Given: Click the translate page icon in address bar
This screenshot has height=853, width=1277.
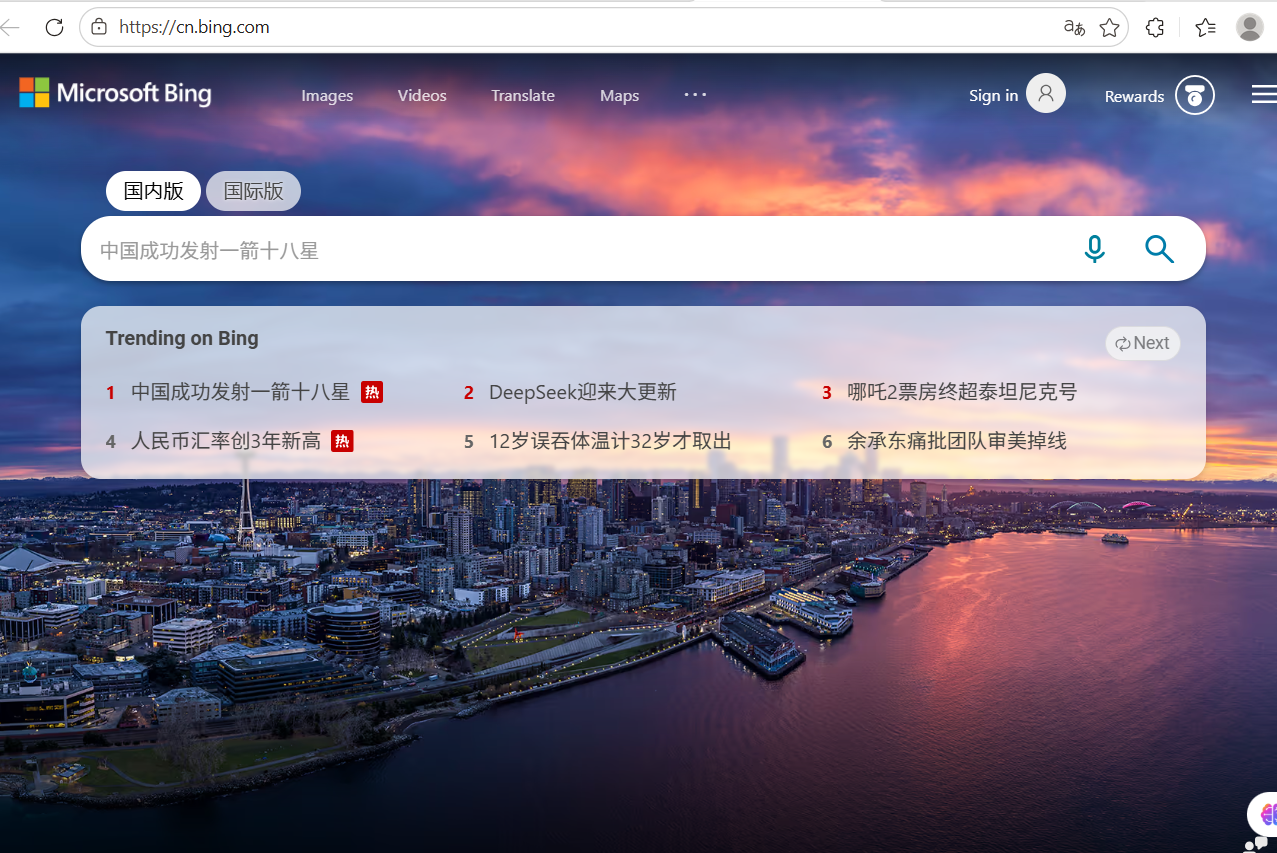Looking at the screenshot, I should pyautogui.click(x=1075, y=27).
